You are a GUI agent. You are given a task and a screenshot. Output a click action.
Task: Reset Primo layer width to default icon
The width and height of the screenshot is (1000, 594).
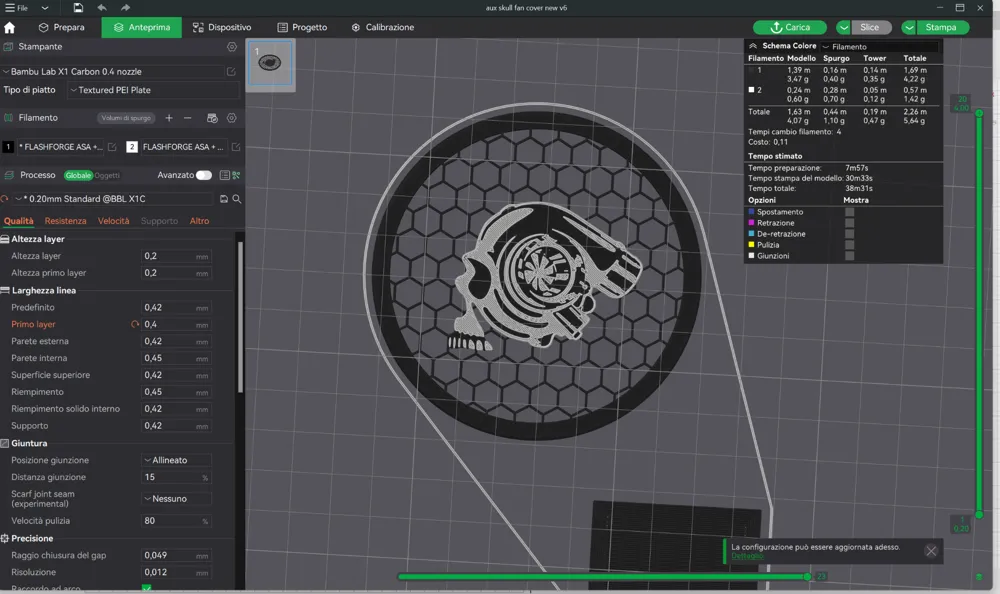(x=135, y=324)
